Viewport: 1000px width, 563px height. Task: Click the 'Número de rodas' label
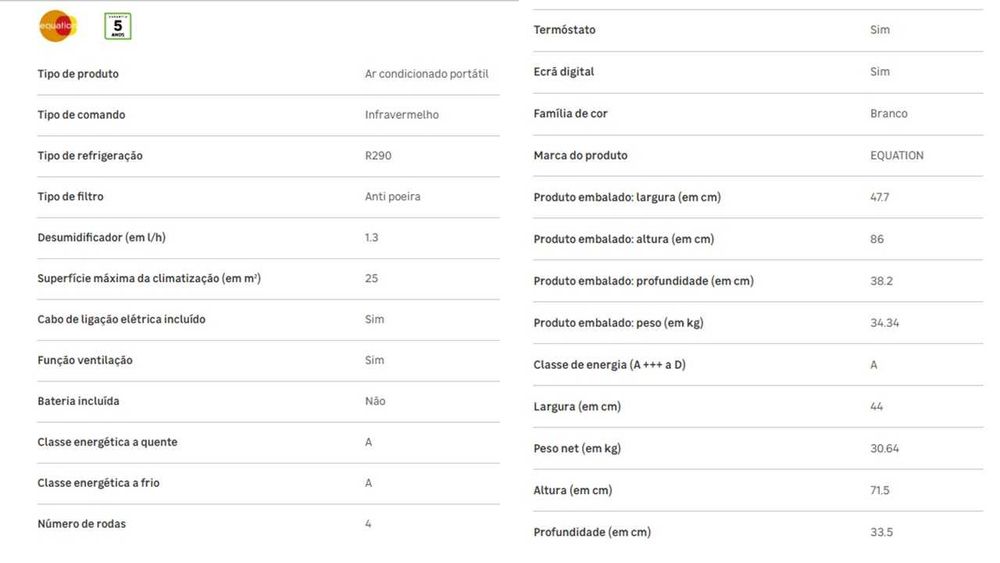pyautogui.click(x=82, y=524)
